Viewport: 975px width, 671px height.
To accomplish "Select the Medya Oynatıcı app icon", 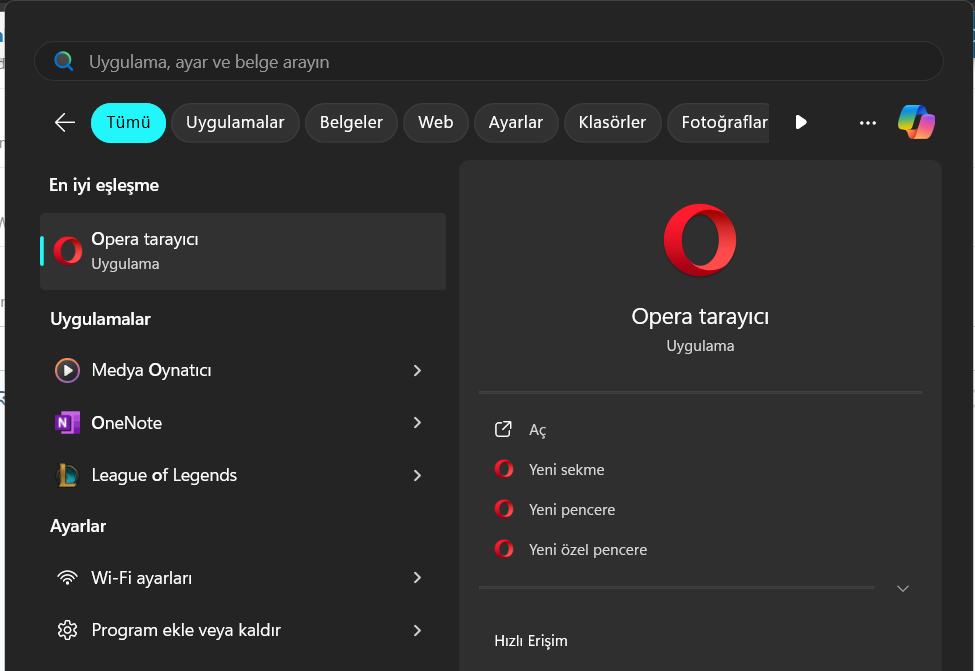I will coord(66,370).
